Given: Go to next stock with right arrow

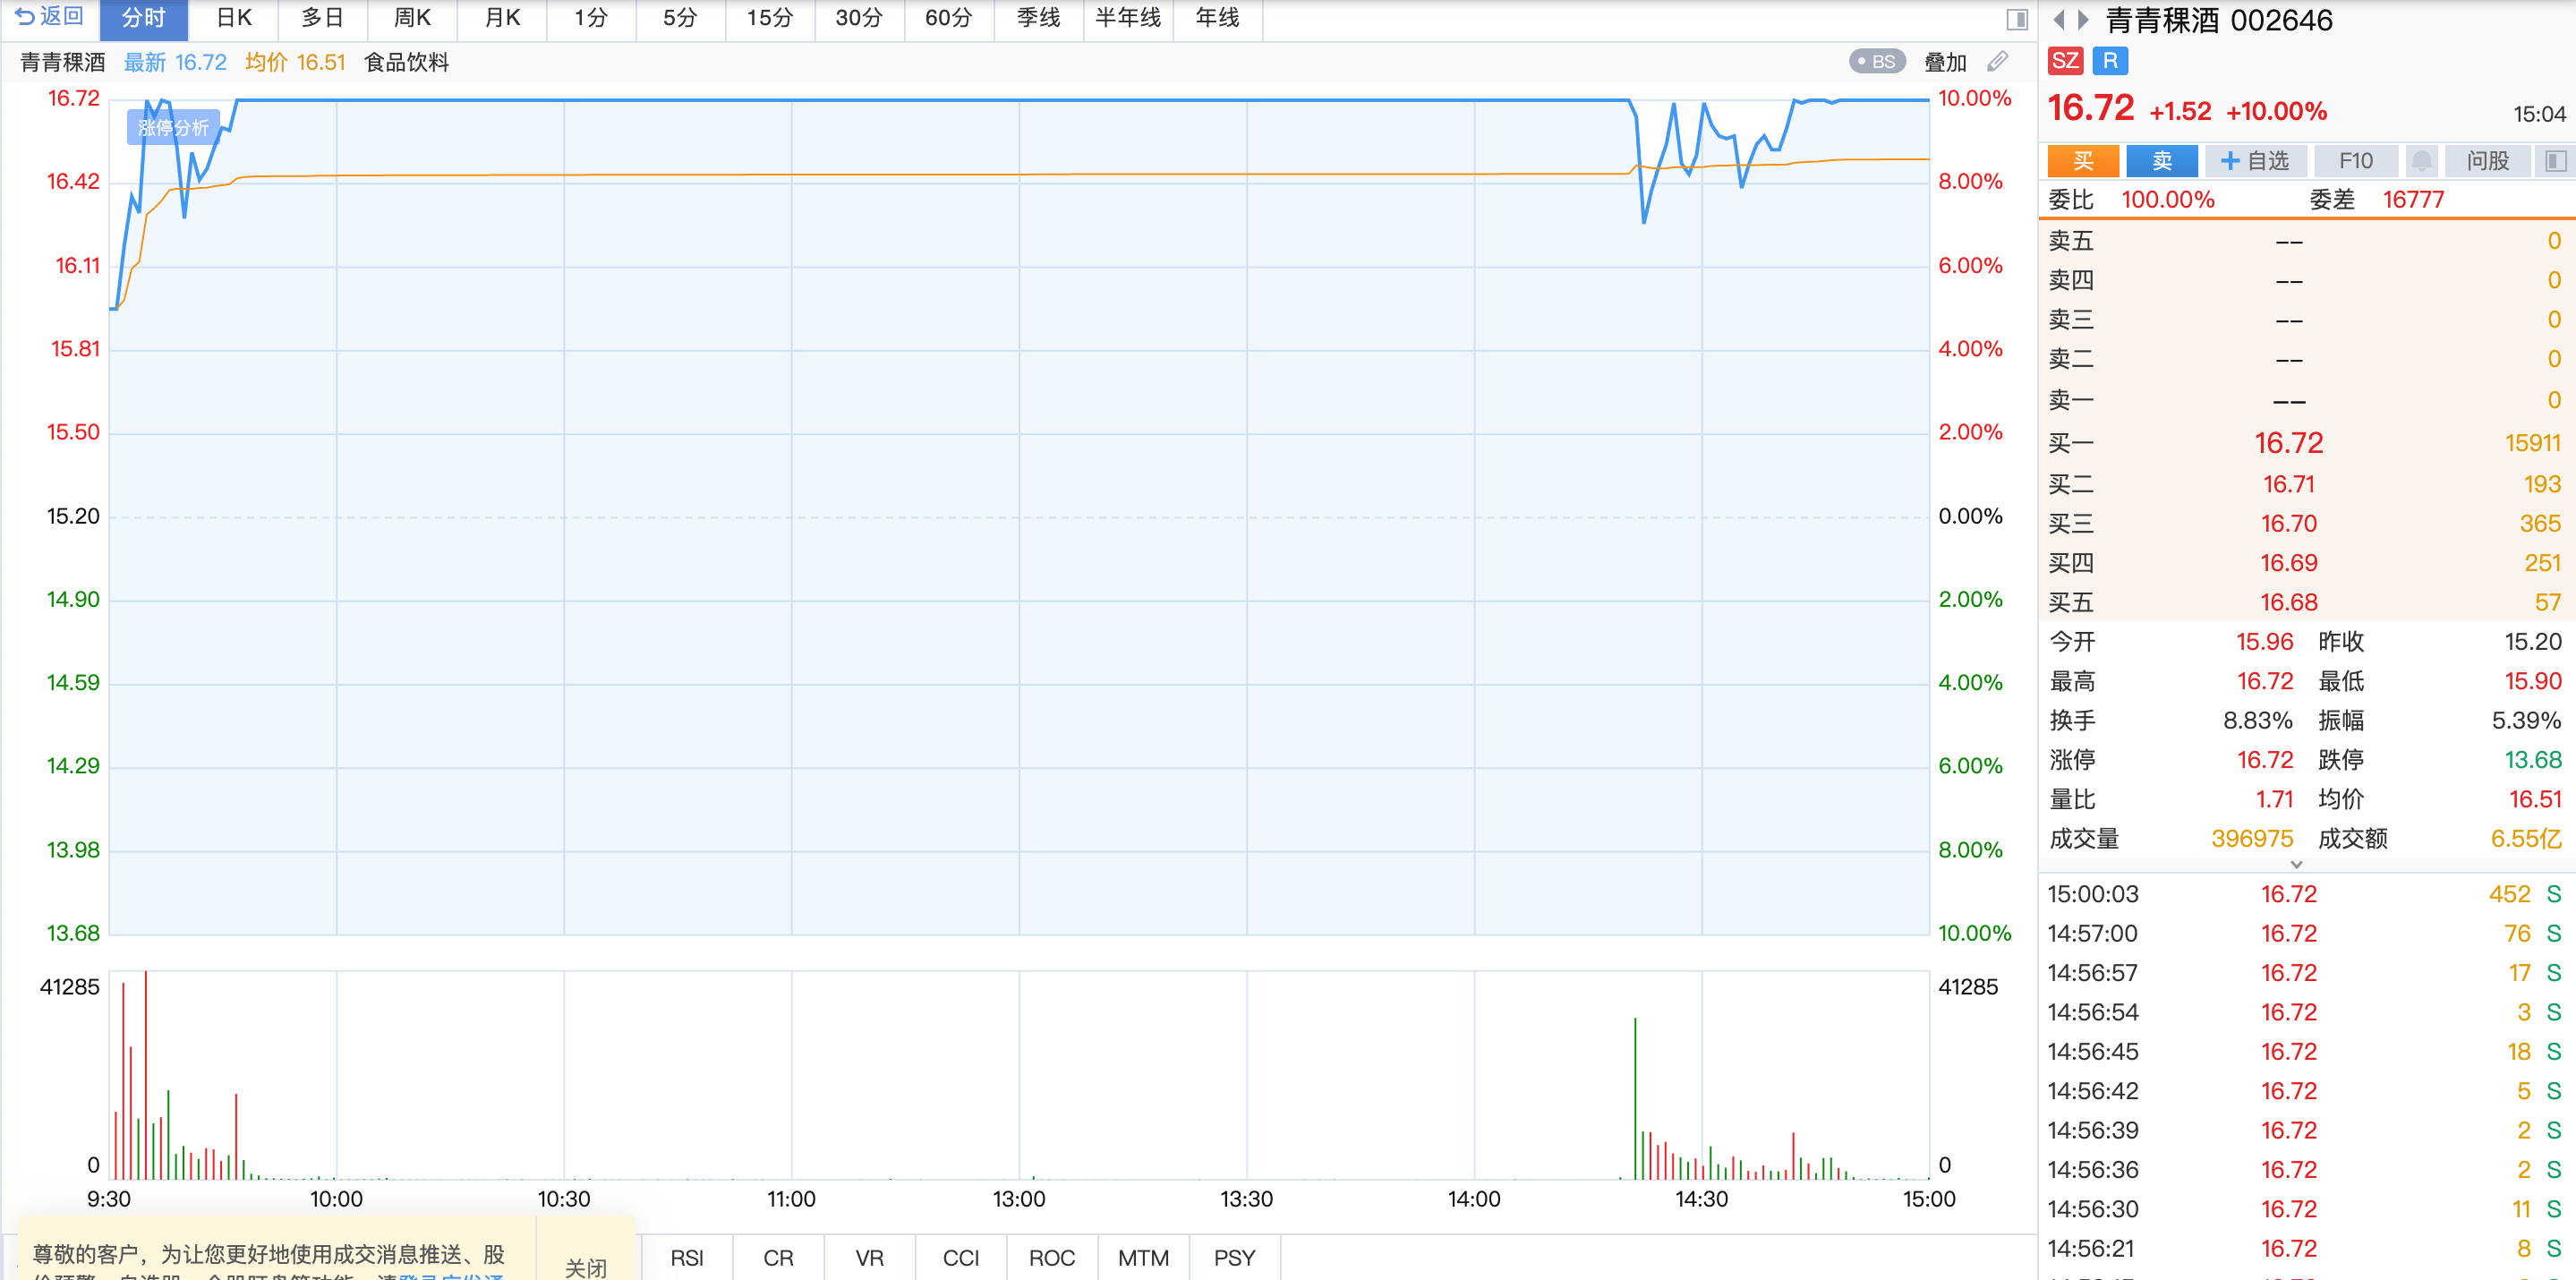Looking at the screenshot, I should (x=2083, y=20).
